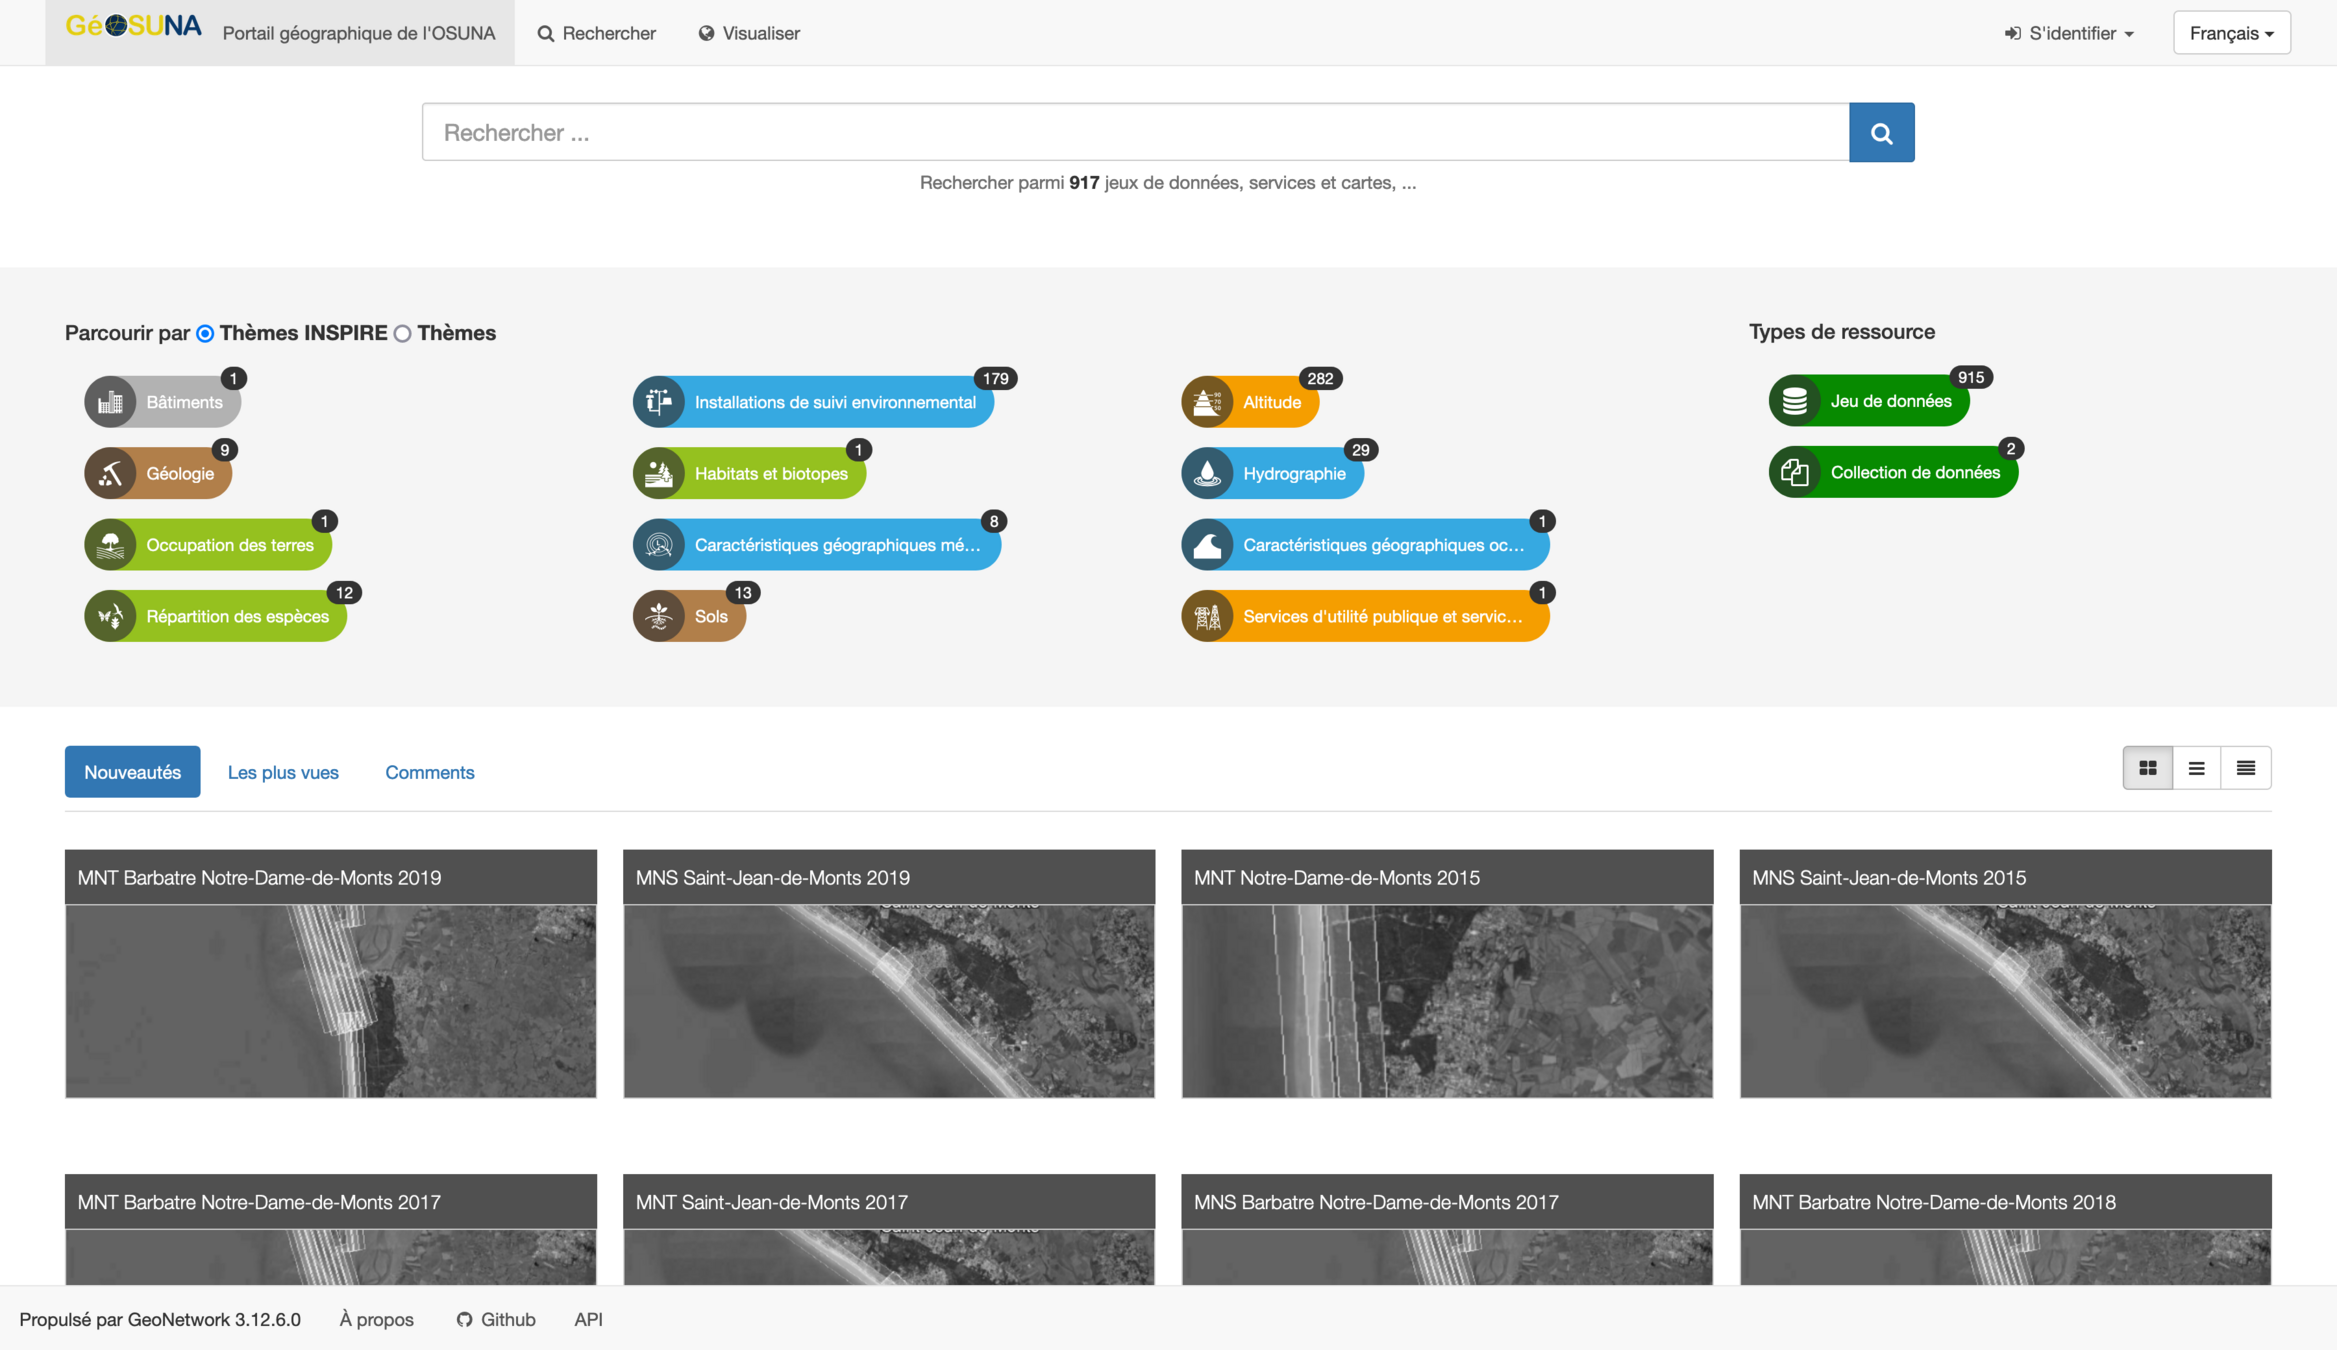The height and width of the screenshot is (1350, 2337).
Task: Open the Géologie theme icon
Action: tap(110, 474)
